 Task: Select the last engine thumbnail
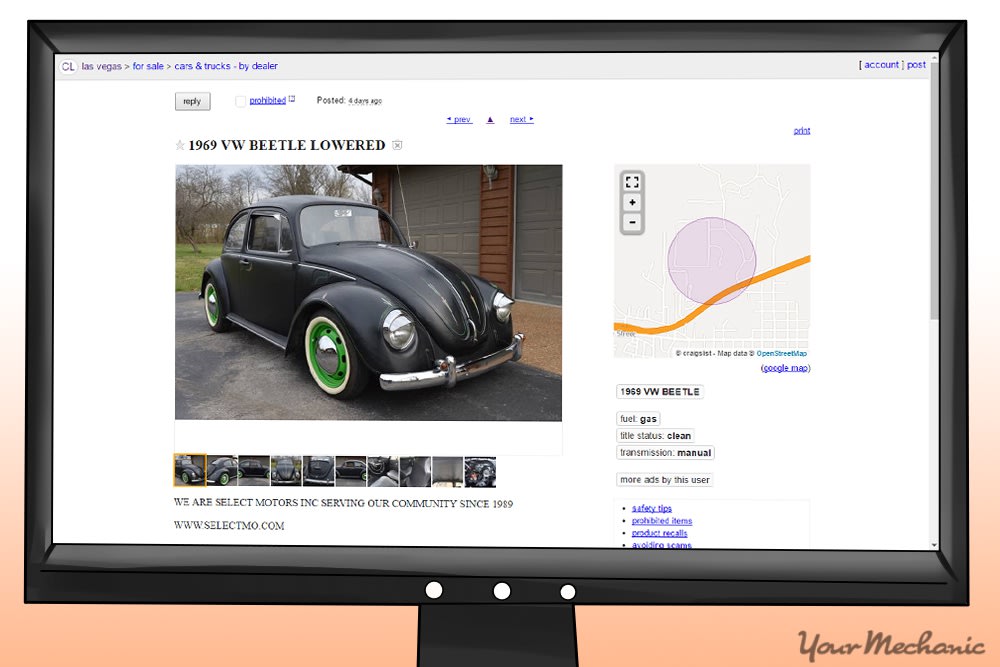[x=480, y=471]
